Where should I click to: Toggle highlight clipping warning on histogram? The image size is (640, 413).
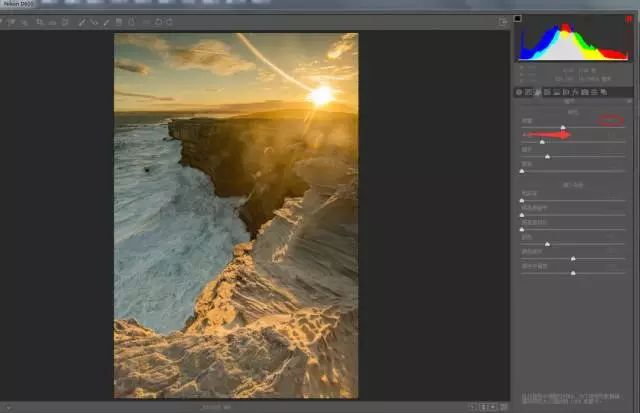(629, 18)
